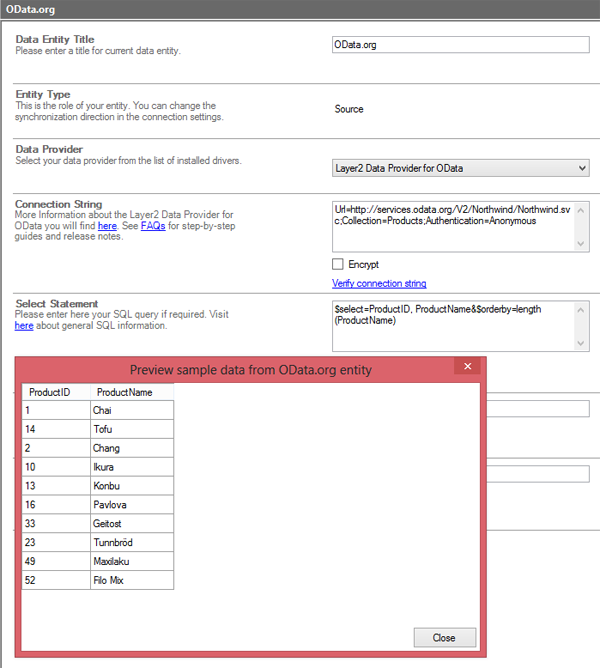Click the Verify connection string link
Image resolution: width=600 pixels, height=668 pixels.
point(379,284)
